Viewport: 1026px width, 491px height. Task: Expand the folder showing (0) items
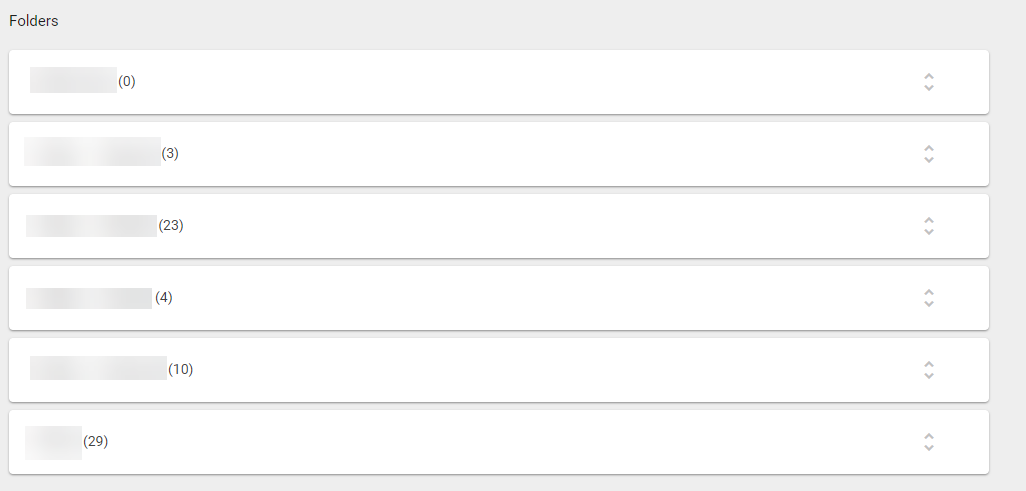pos(929,82)
